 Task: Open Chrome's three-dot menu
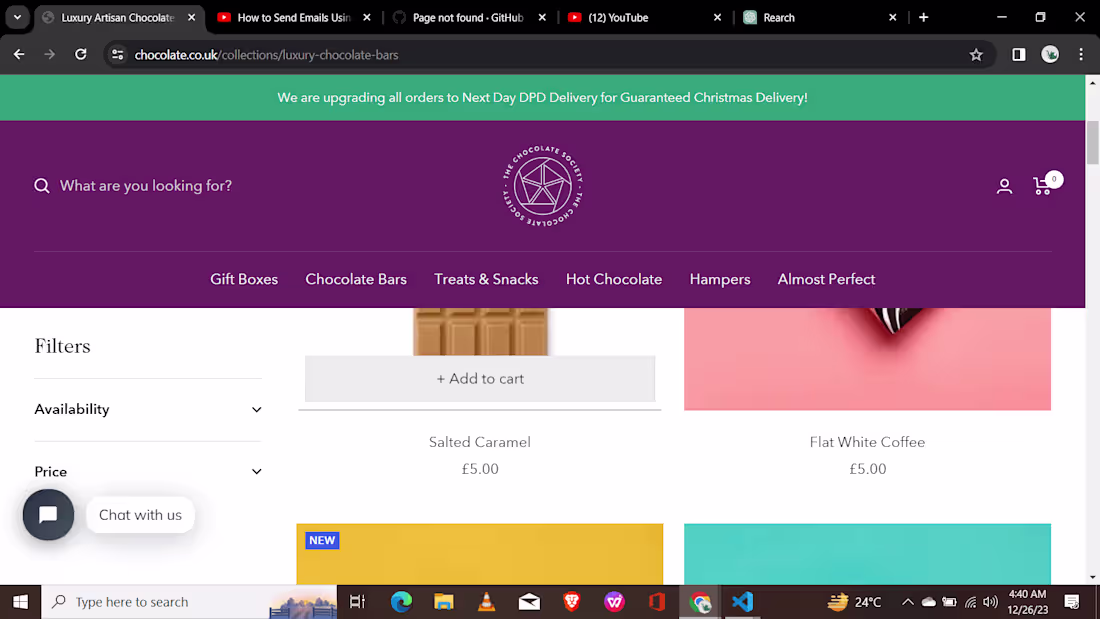[x=1081, y=55]
